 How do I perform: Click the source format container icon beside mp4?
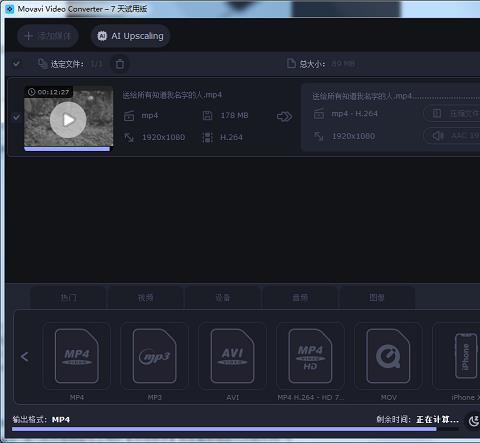click(129, 116)
